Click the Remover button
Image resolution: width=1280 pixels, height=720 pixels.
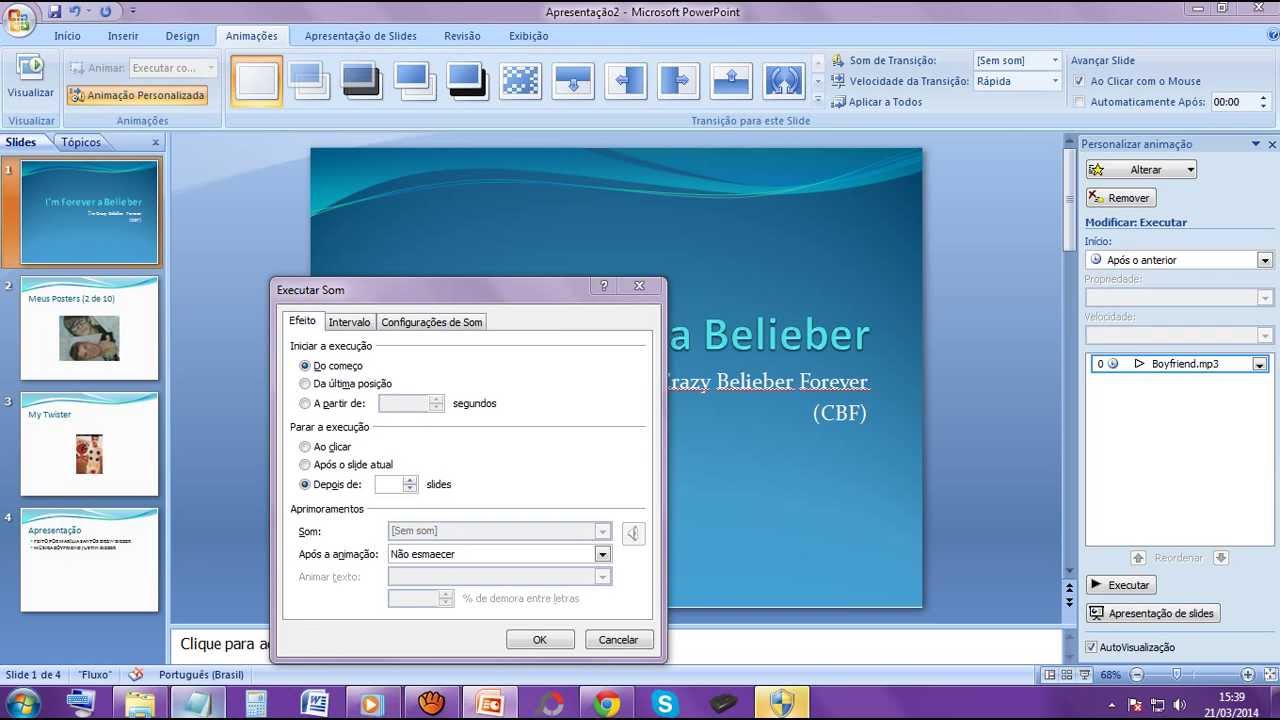(1121, 198)
